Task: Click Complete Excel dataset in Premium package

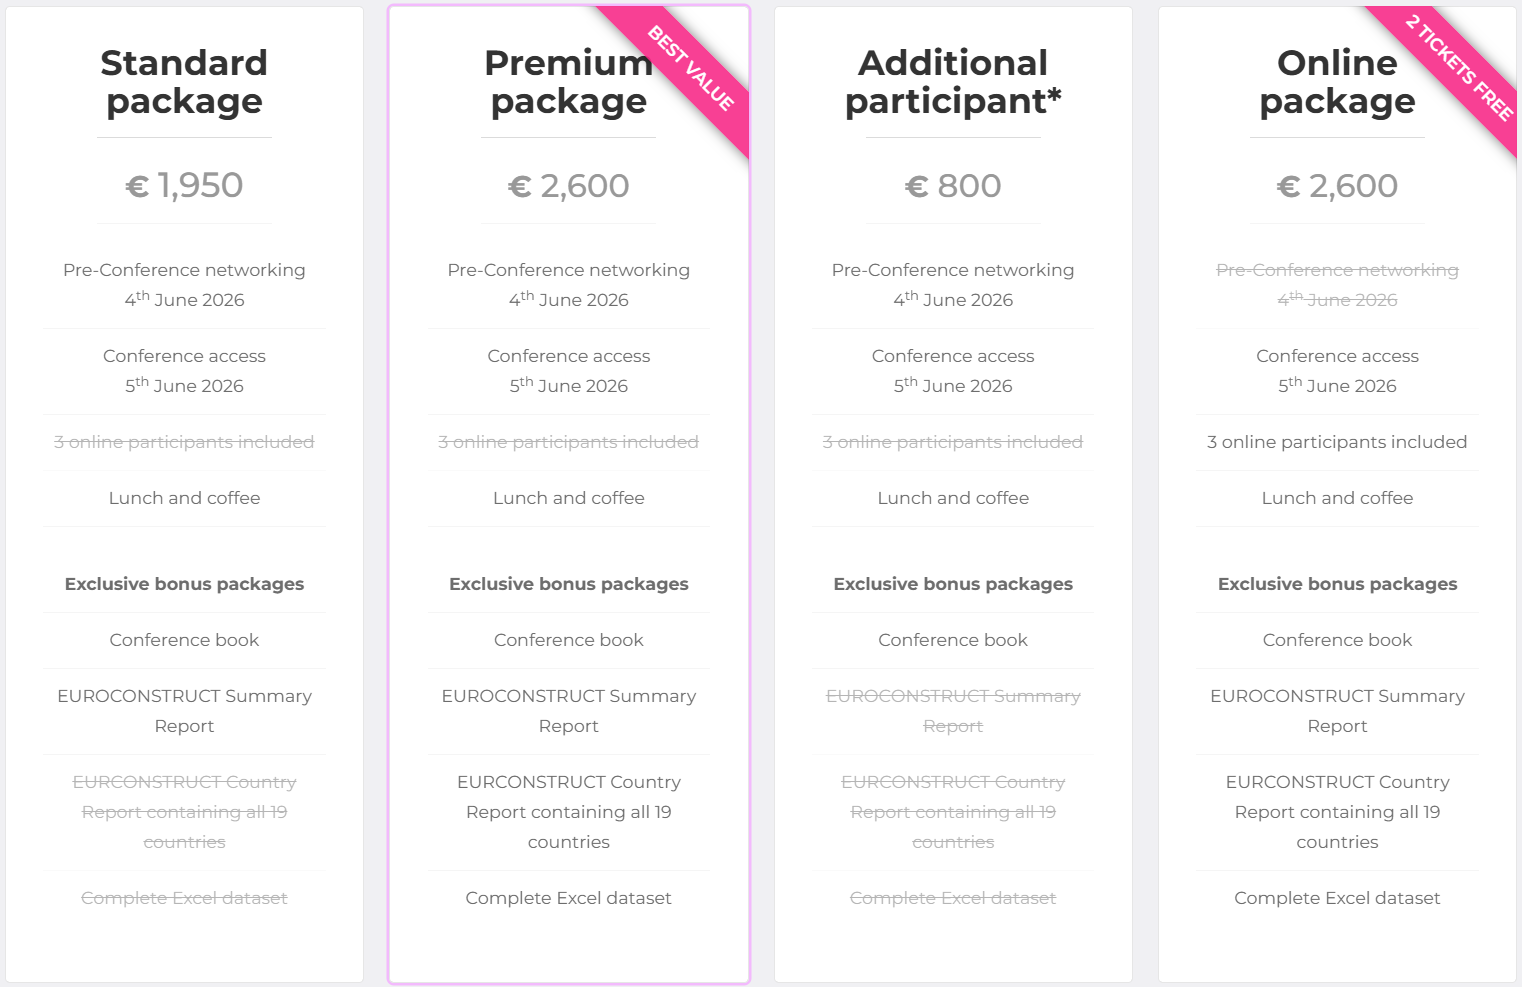Action: coord(568,898)
